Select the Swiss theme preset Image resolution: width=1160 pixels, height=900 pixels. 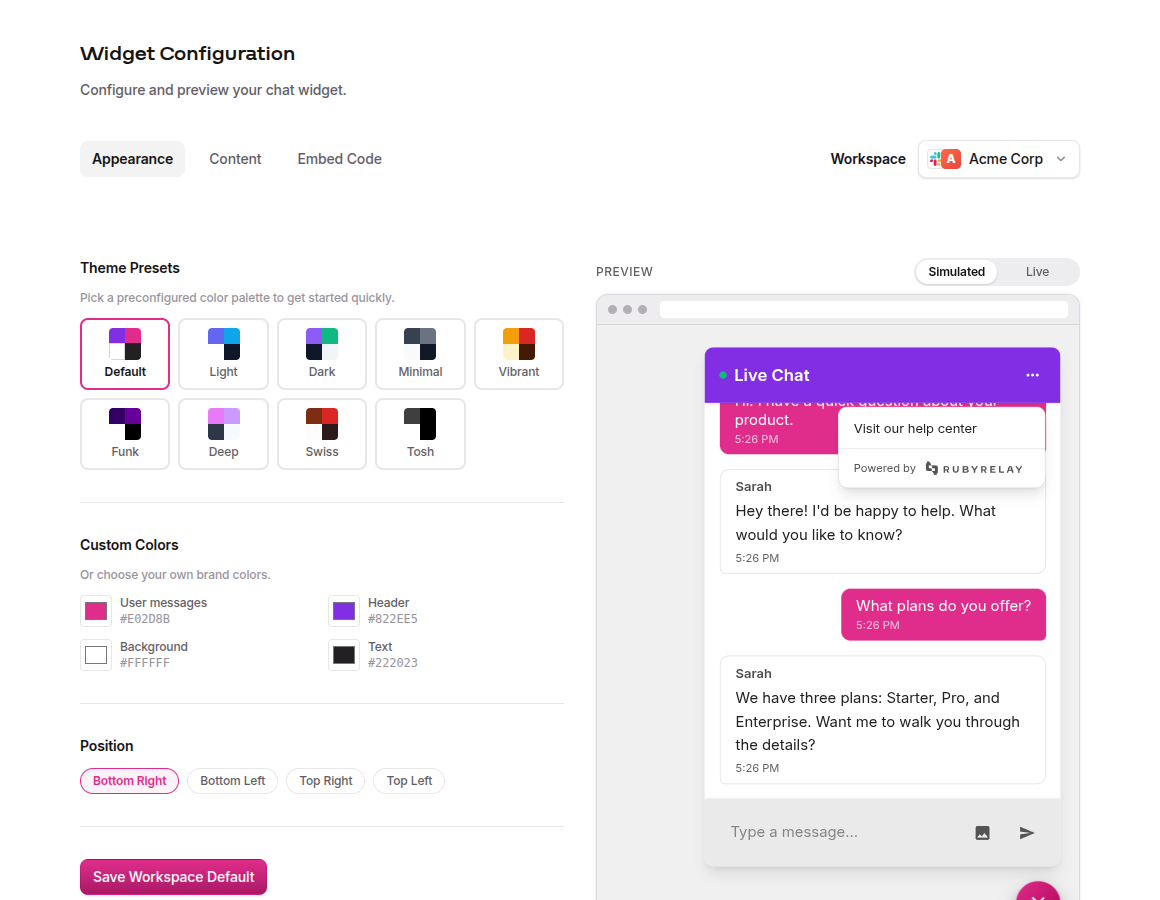click(x=322, y=433)
